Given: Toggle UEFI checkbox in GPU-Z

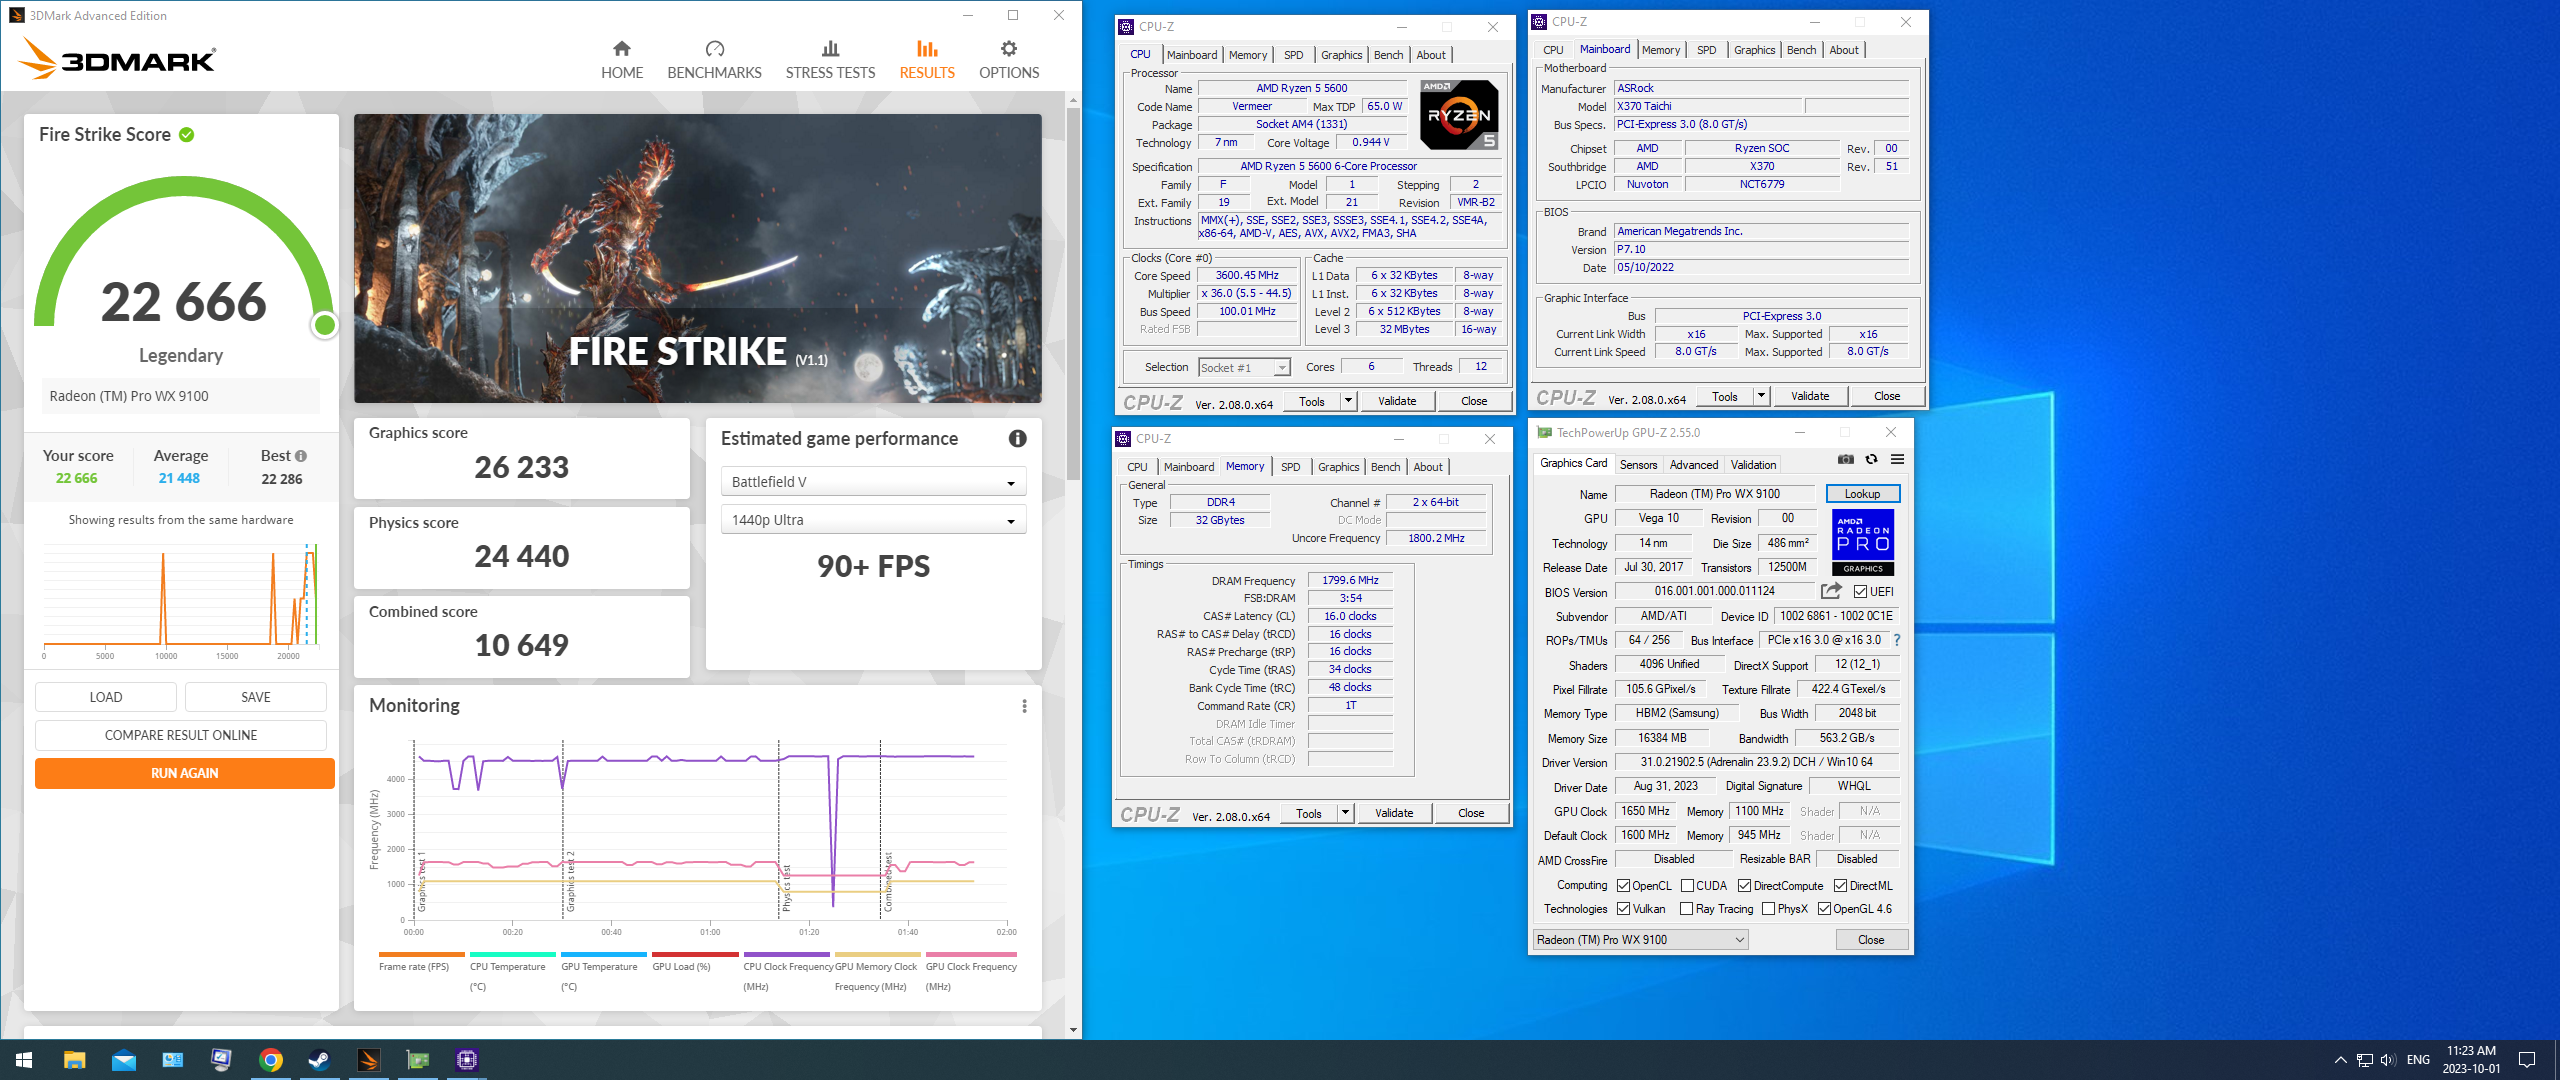Looking at the screenshot, I should [1860, 592].
